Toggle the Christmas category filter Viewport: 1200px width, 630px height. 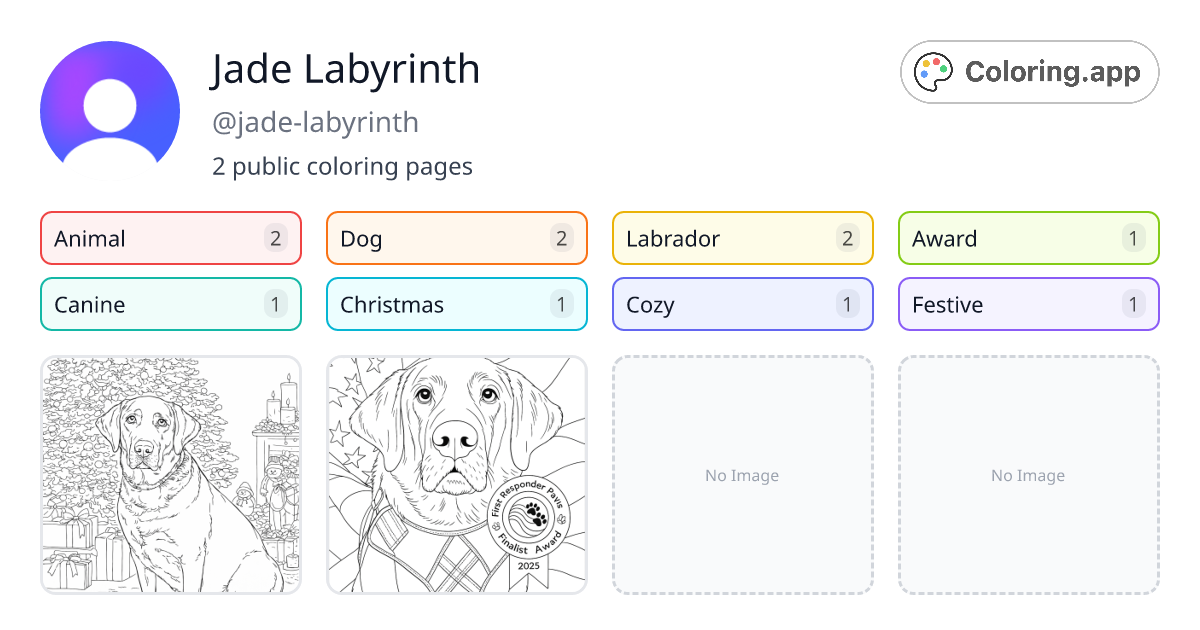(x=456, y=304)
